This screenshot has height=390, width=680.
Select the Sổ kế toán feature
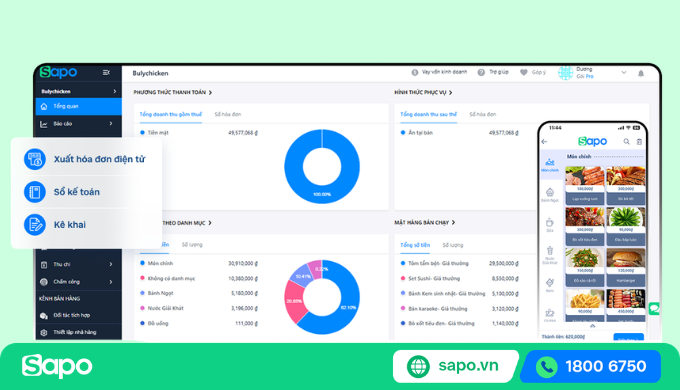(62, 192)
